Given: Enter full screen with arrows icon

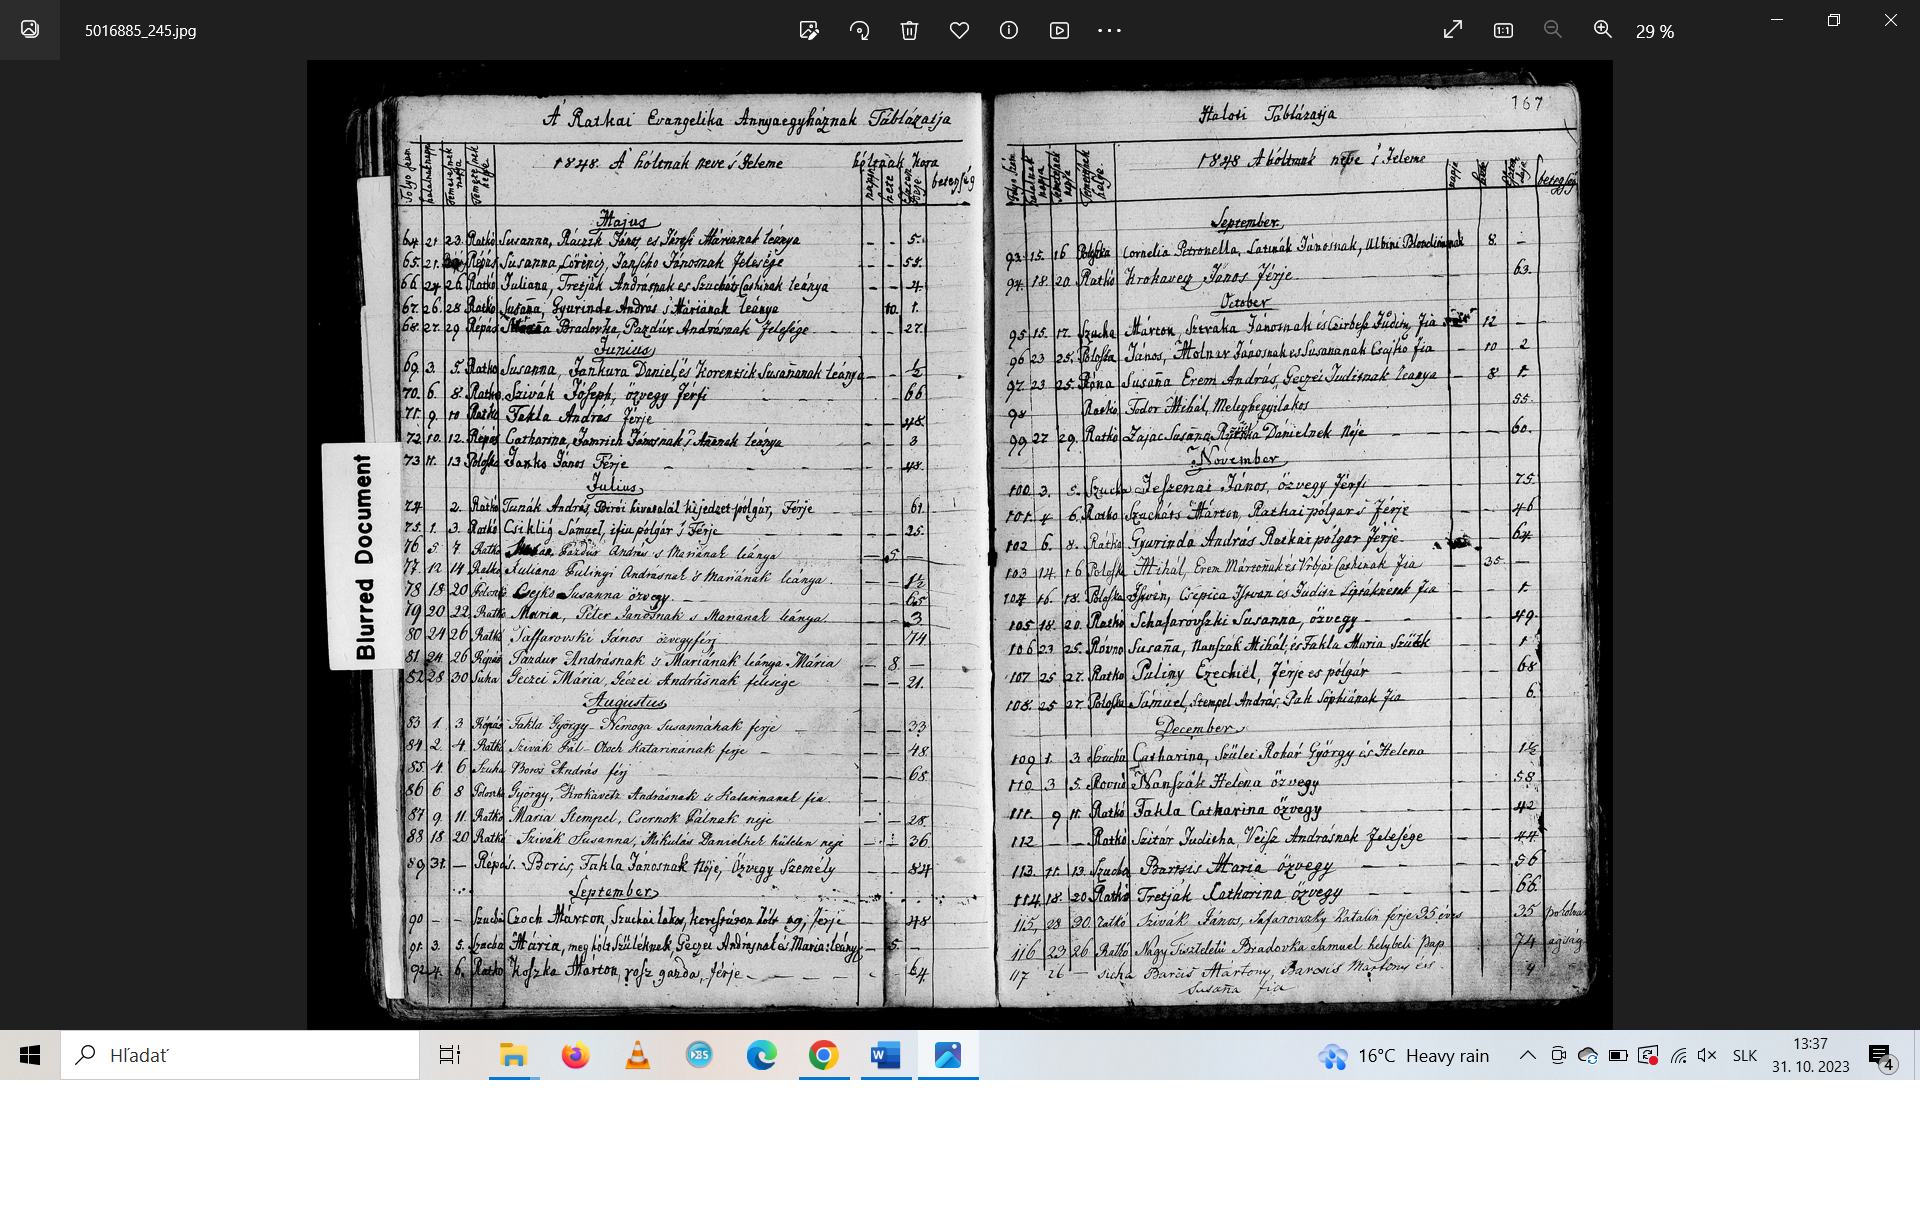Looking at the screenshot, I should (x=1453, y=30).
